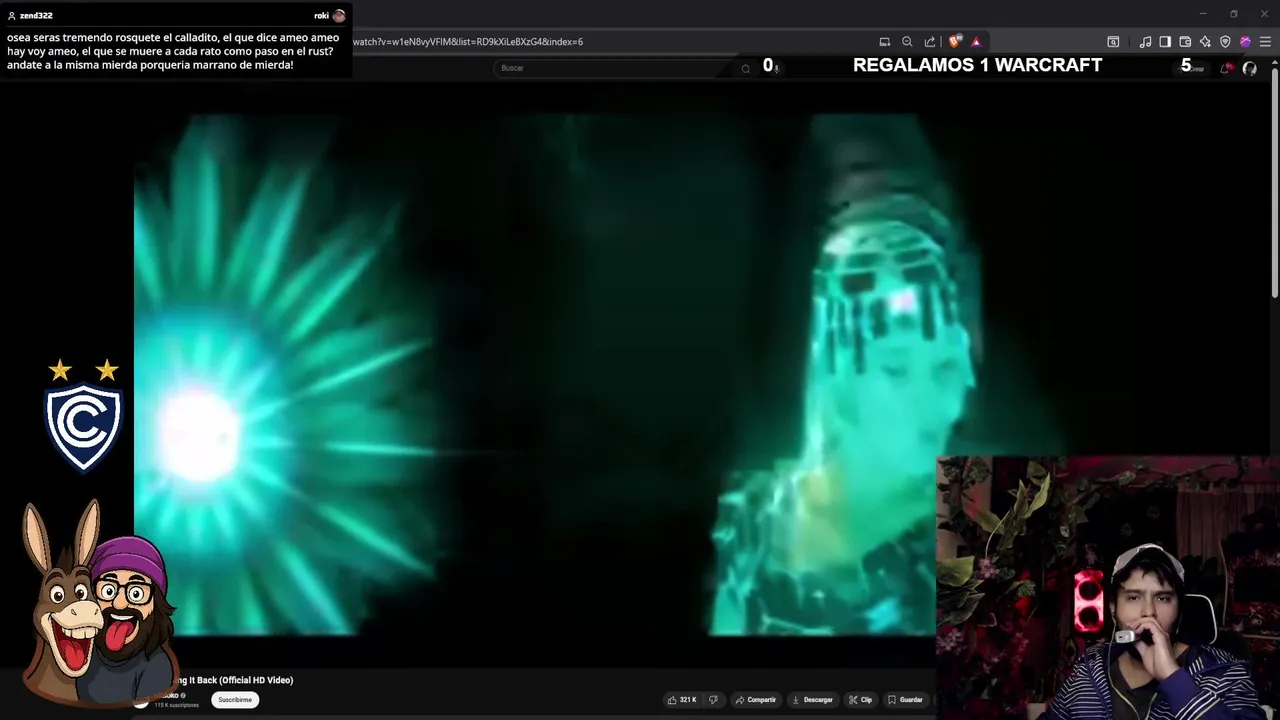Open the browser hamburger main menu
The height and width of the screenshot is (720, 1280).
point(1265,42)
